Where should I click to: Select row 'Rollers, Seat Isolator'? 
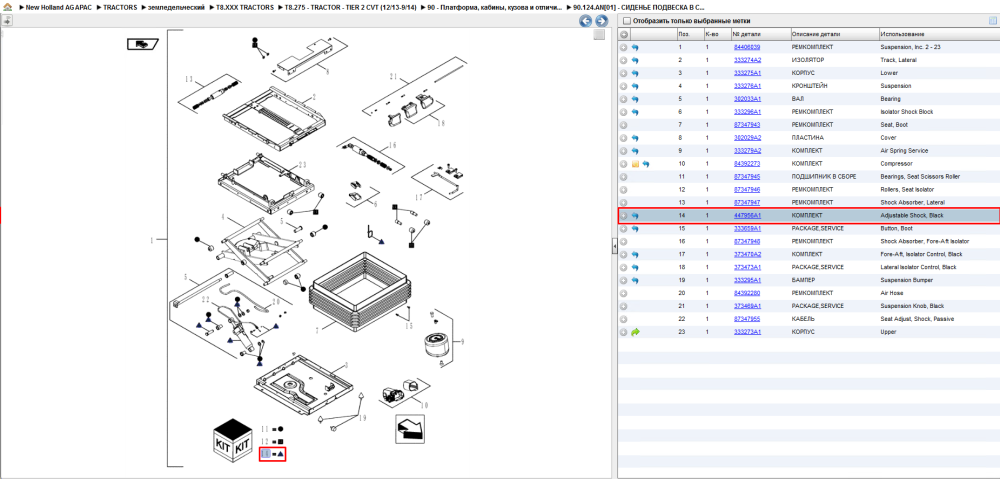[x=808, y=189]
